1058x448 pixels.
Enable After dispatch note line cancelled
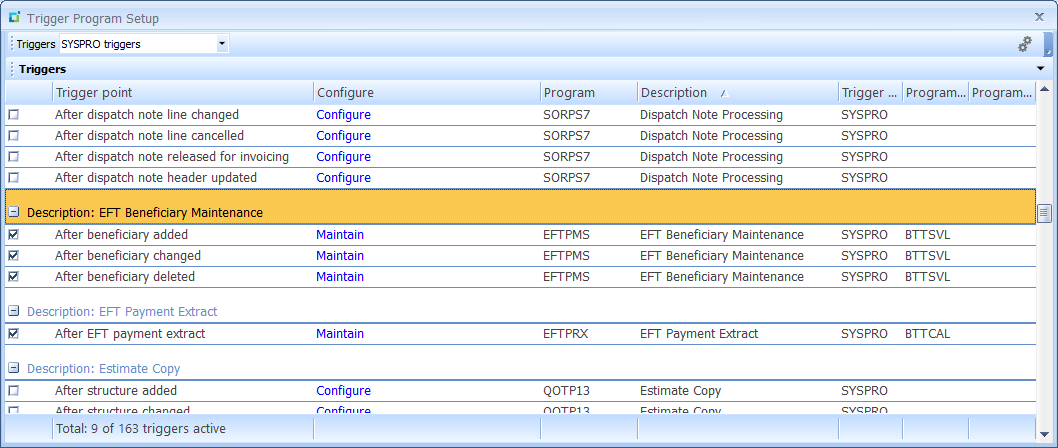point(13,136)
